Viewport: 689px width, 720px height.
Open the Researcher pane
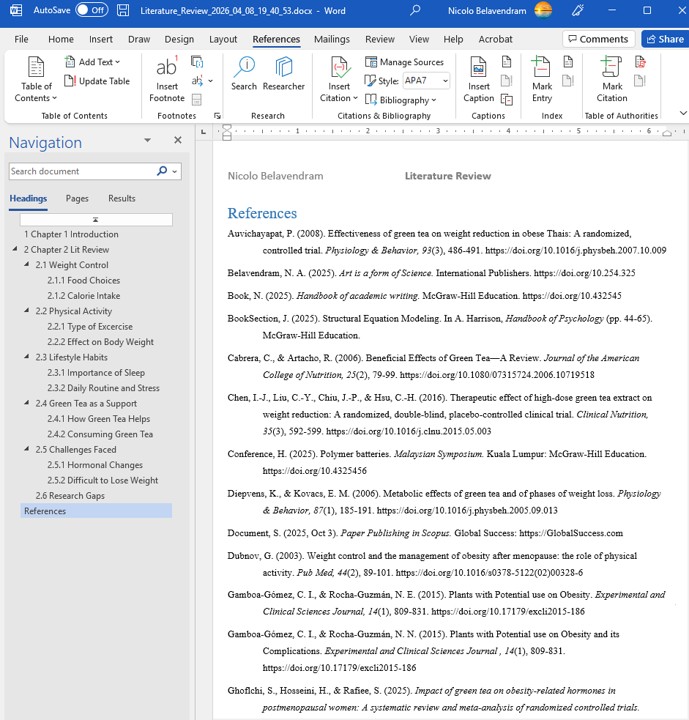tap(283, 73)
